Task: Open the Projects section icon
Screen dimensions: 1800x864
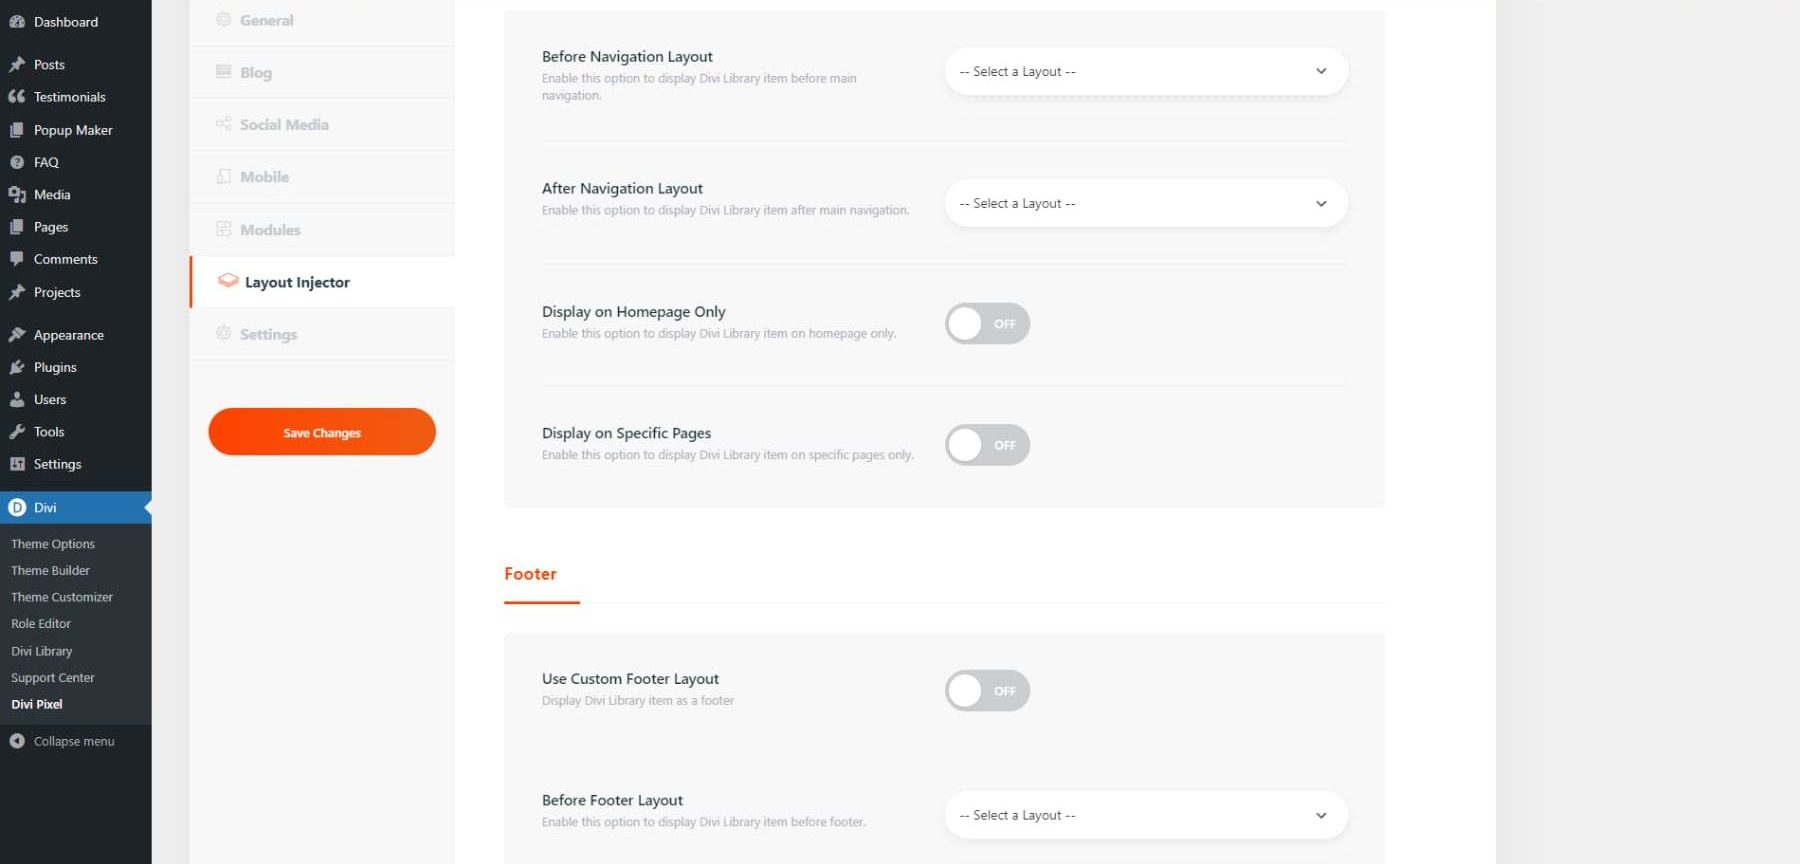Action: point(18,292)
